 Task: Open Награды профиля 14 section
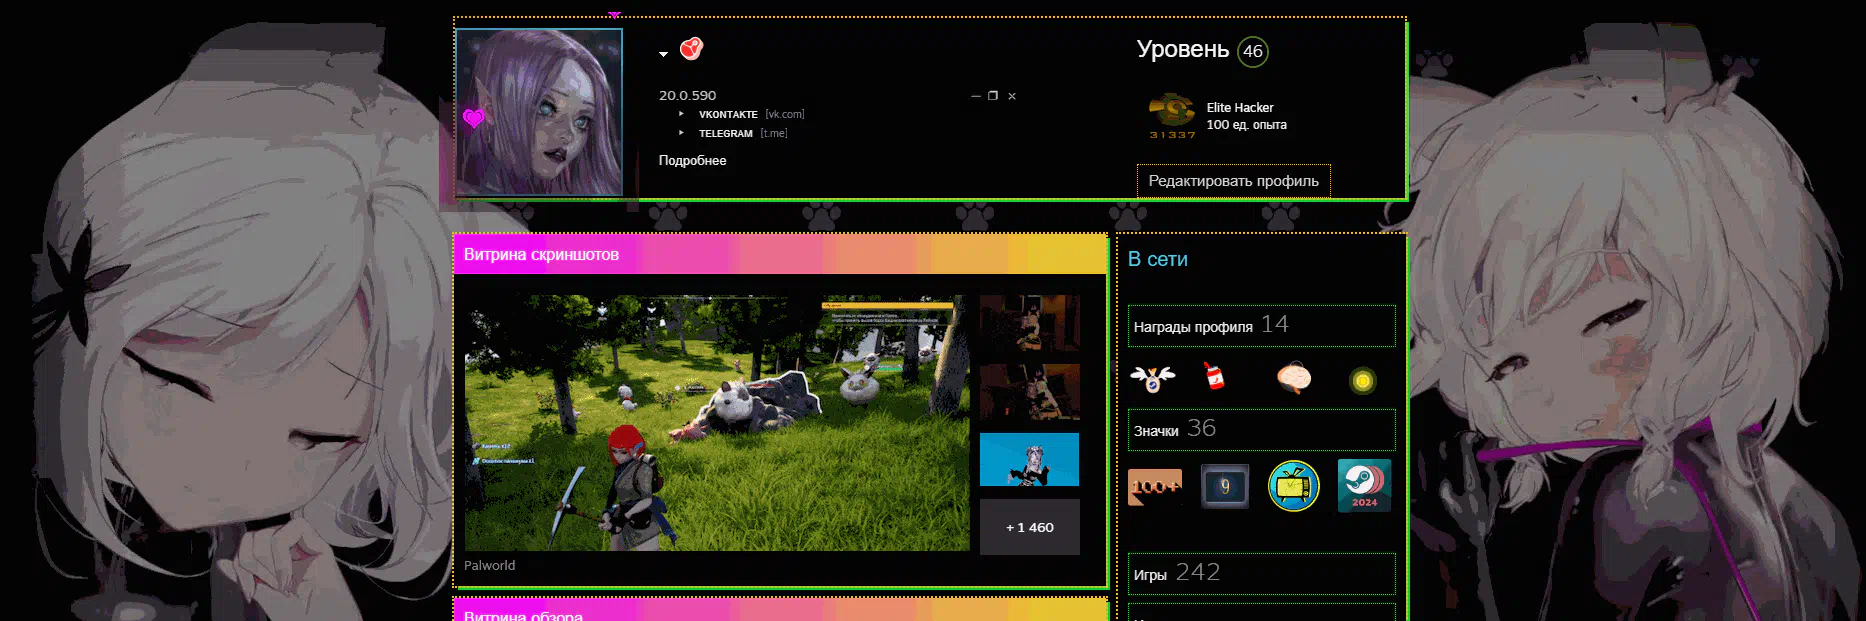1261,326
